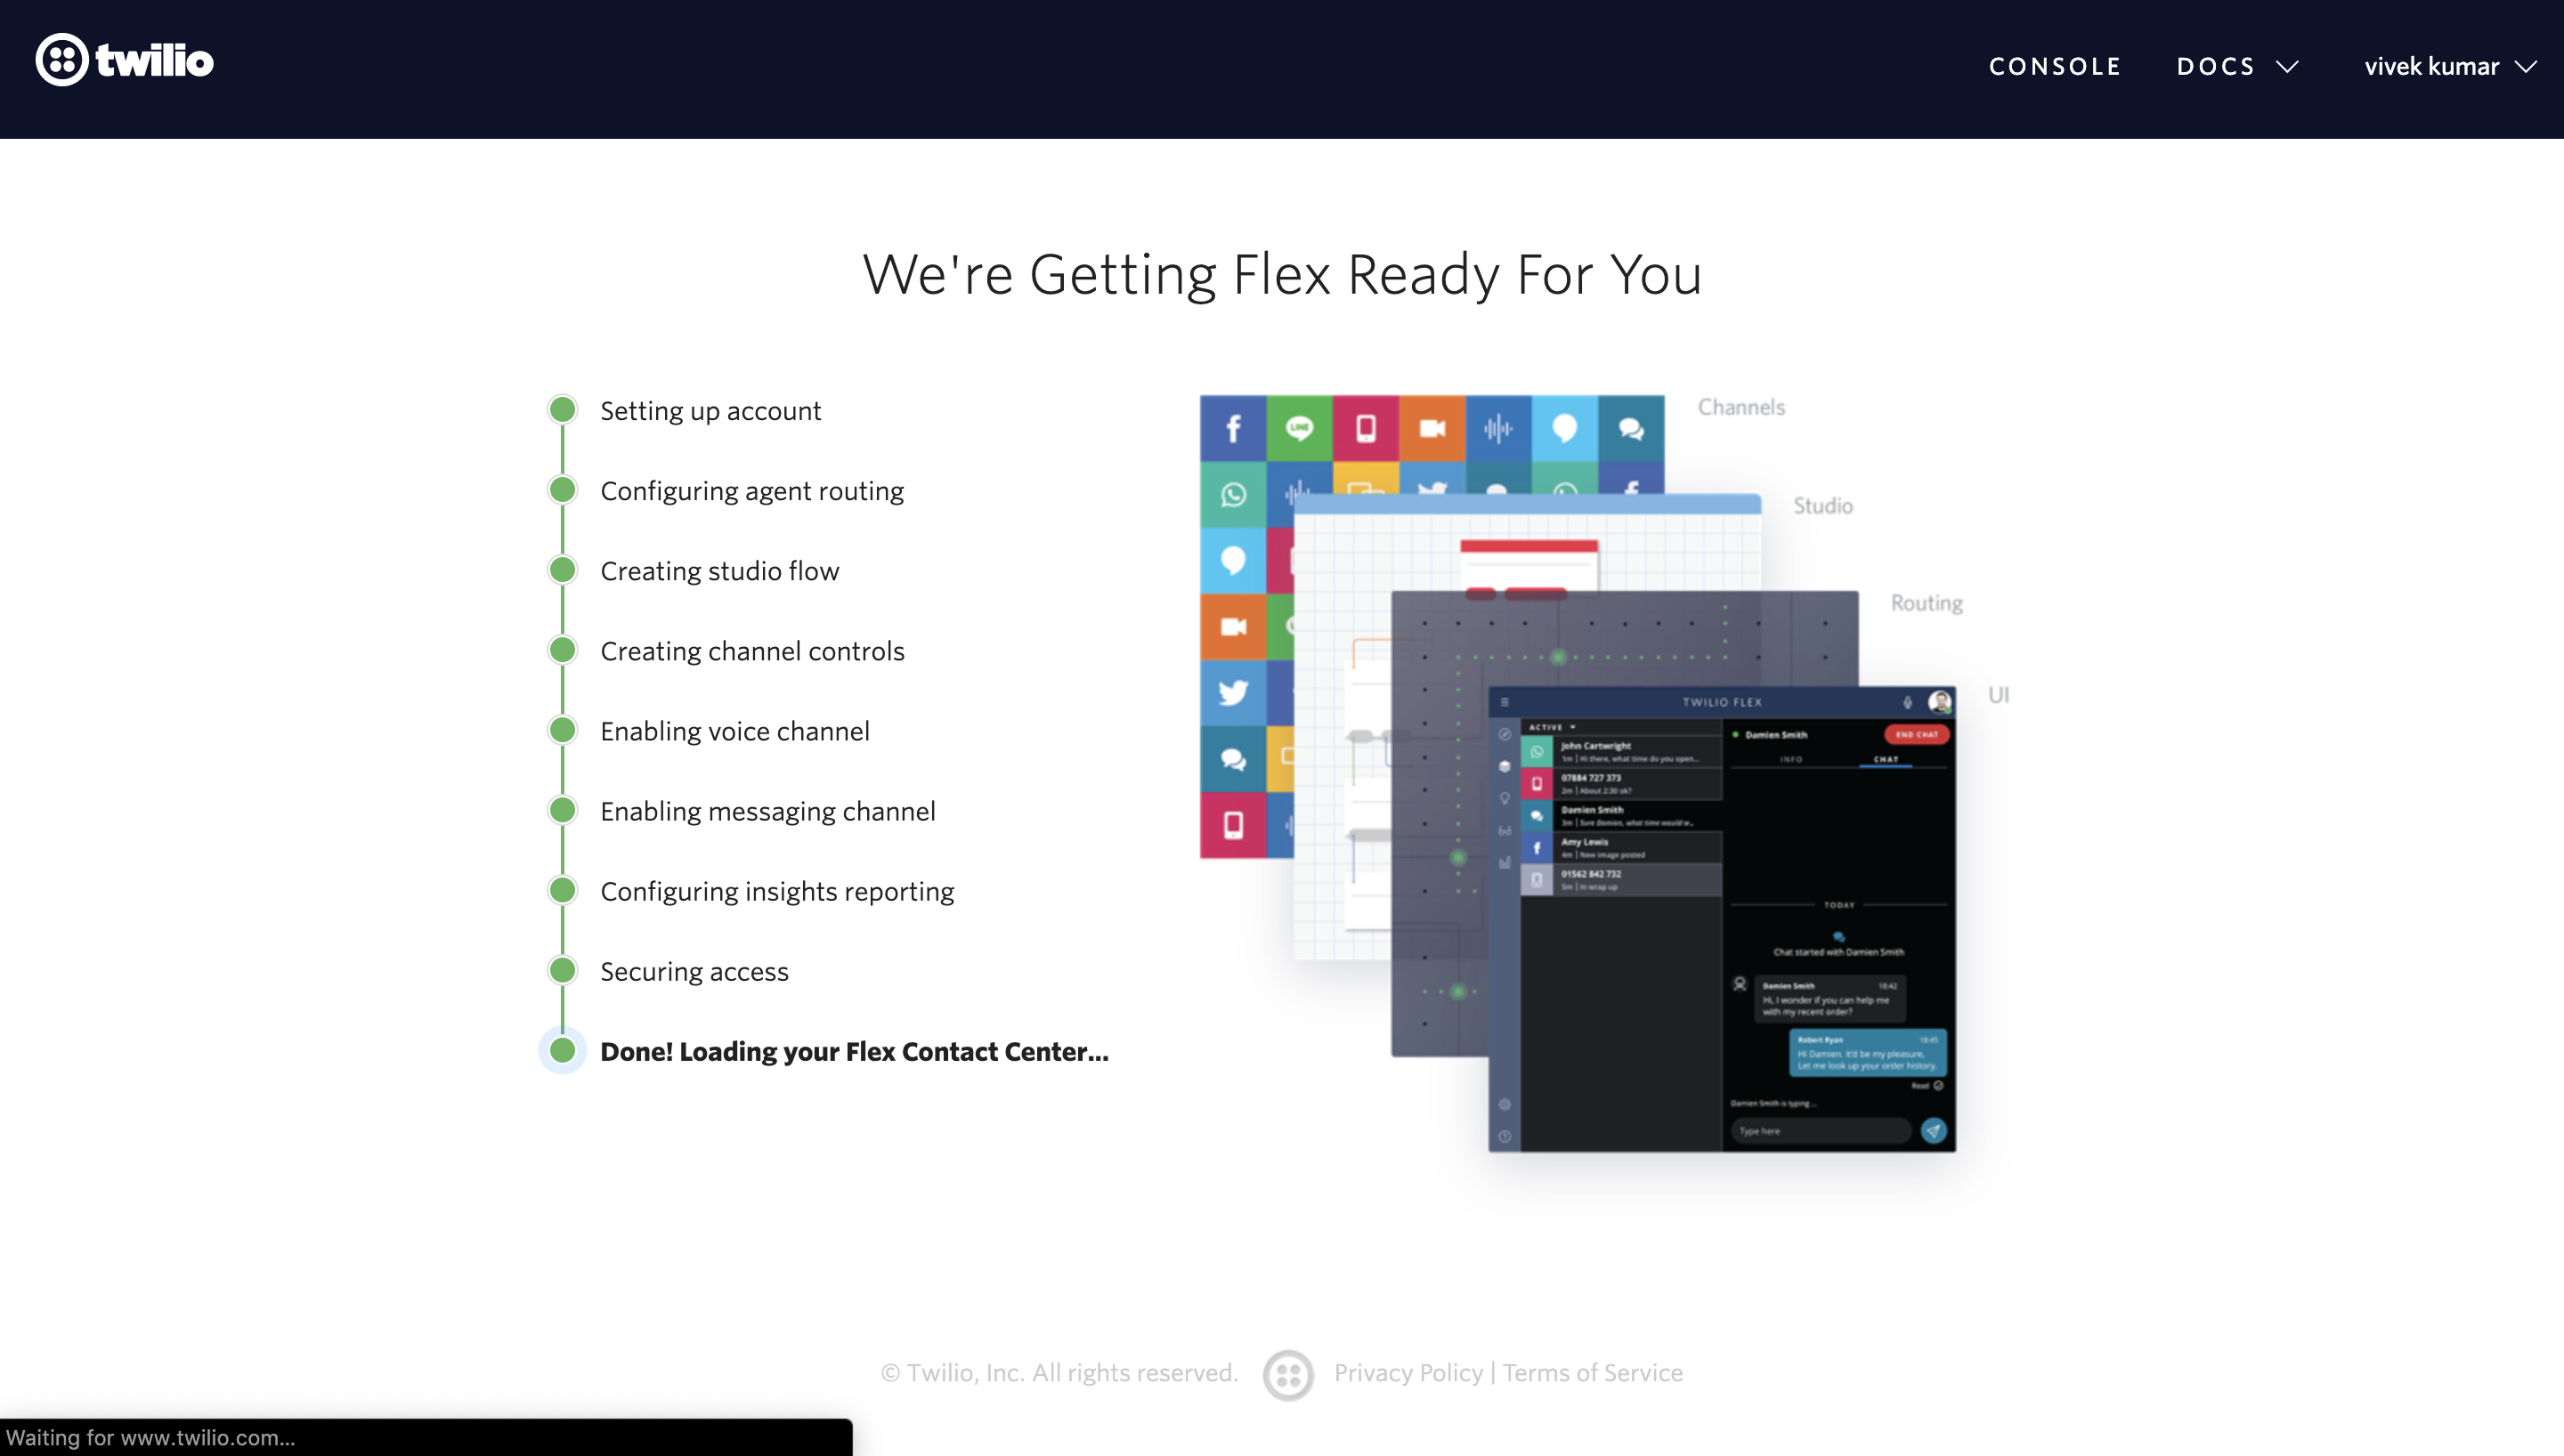Viewport: 2564px width, 1456px height.
Task: Click the Configuring agent routing step dot
Action: click(x=563, y=490)
